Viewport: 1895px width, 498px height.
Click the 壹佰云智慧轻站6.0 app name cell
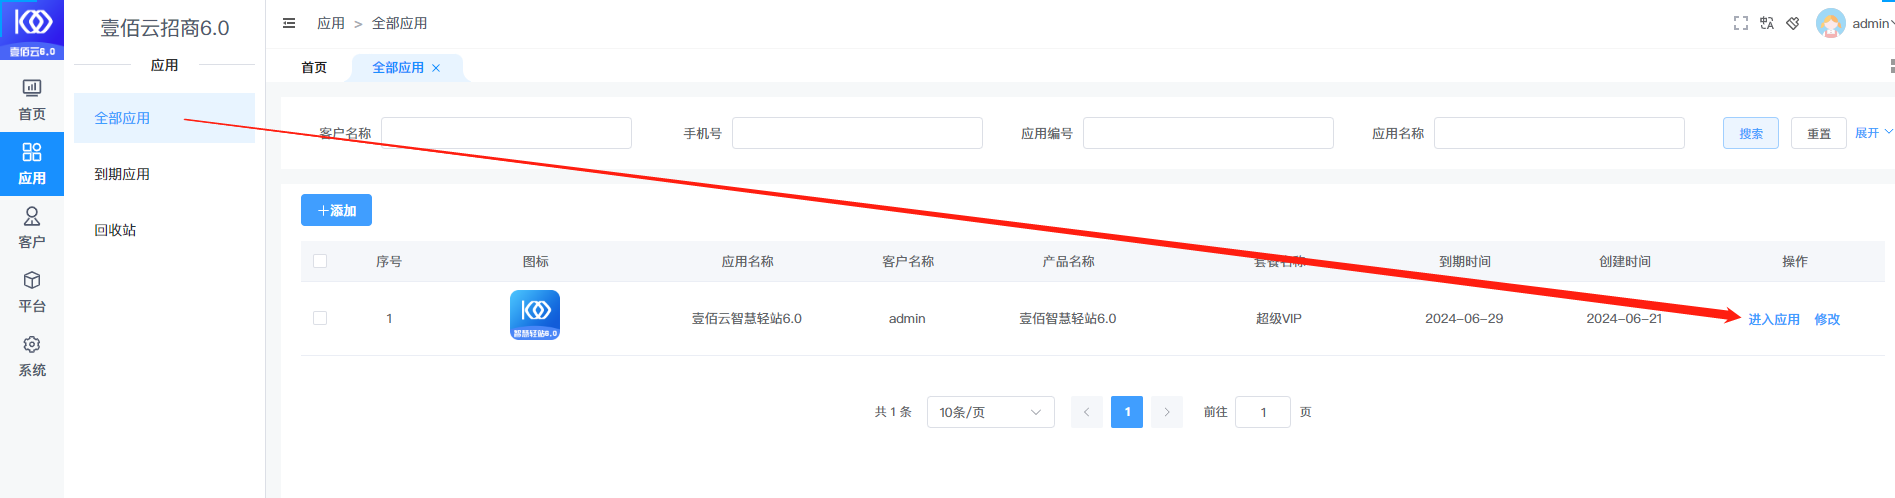747,318
